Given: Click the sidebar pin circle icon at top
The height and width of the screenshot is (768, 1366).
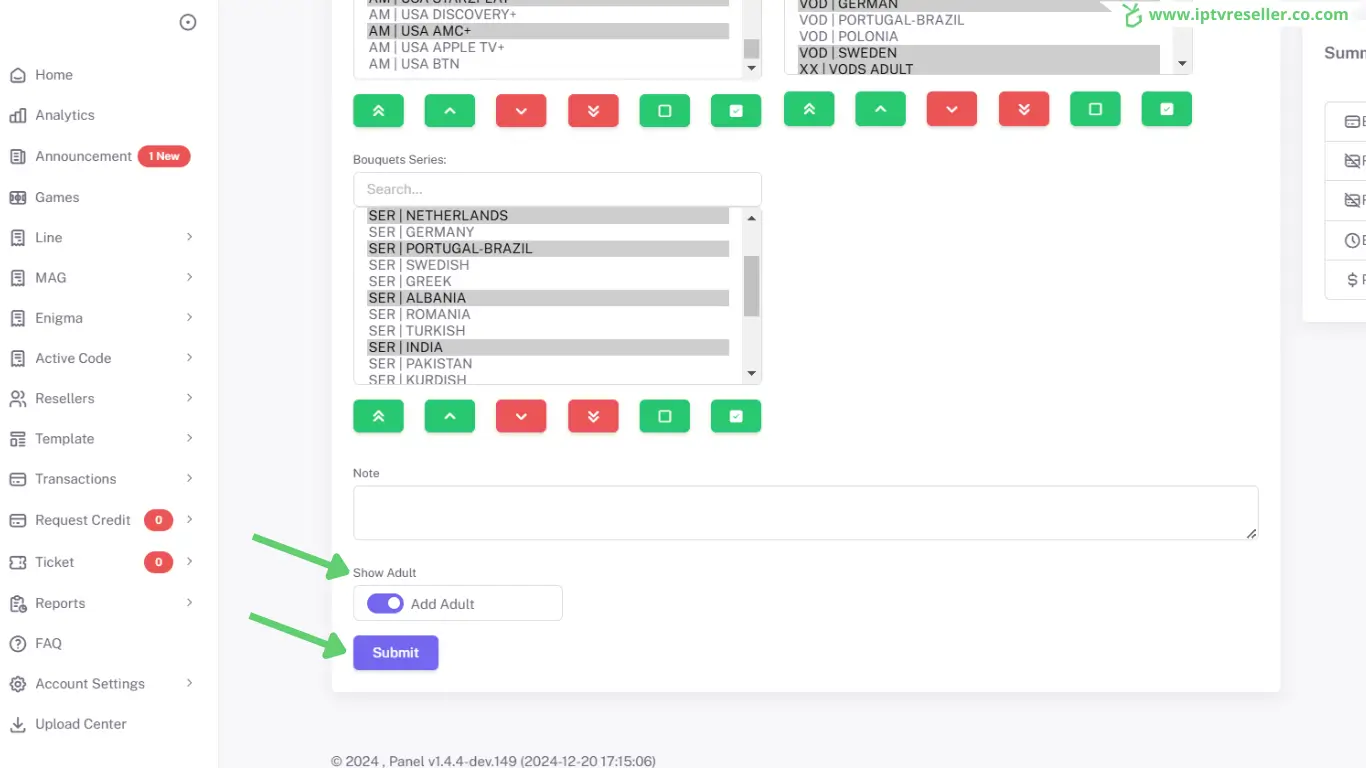Looking at the screenshot, I should tap(188, 23).
